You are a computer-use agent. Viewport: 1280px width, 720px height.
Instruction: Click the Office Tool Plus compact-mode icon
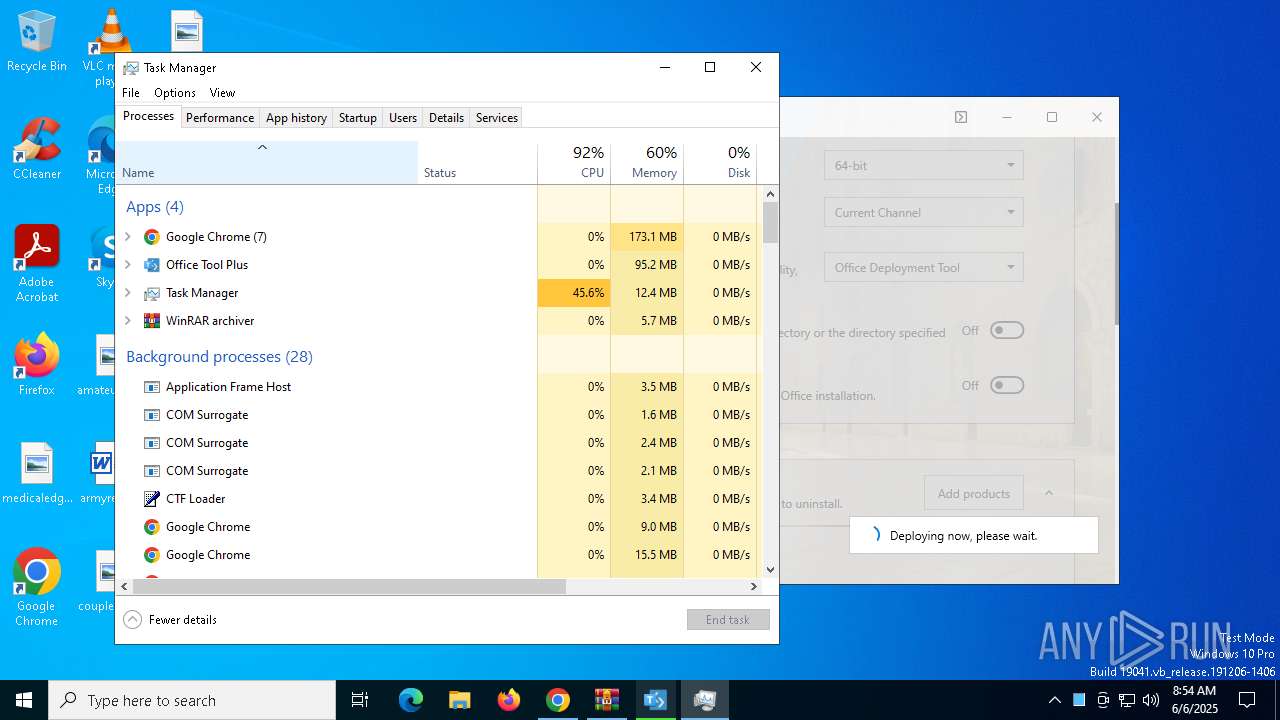pyautogui.click(x=961, y=117)
